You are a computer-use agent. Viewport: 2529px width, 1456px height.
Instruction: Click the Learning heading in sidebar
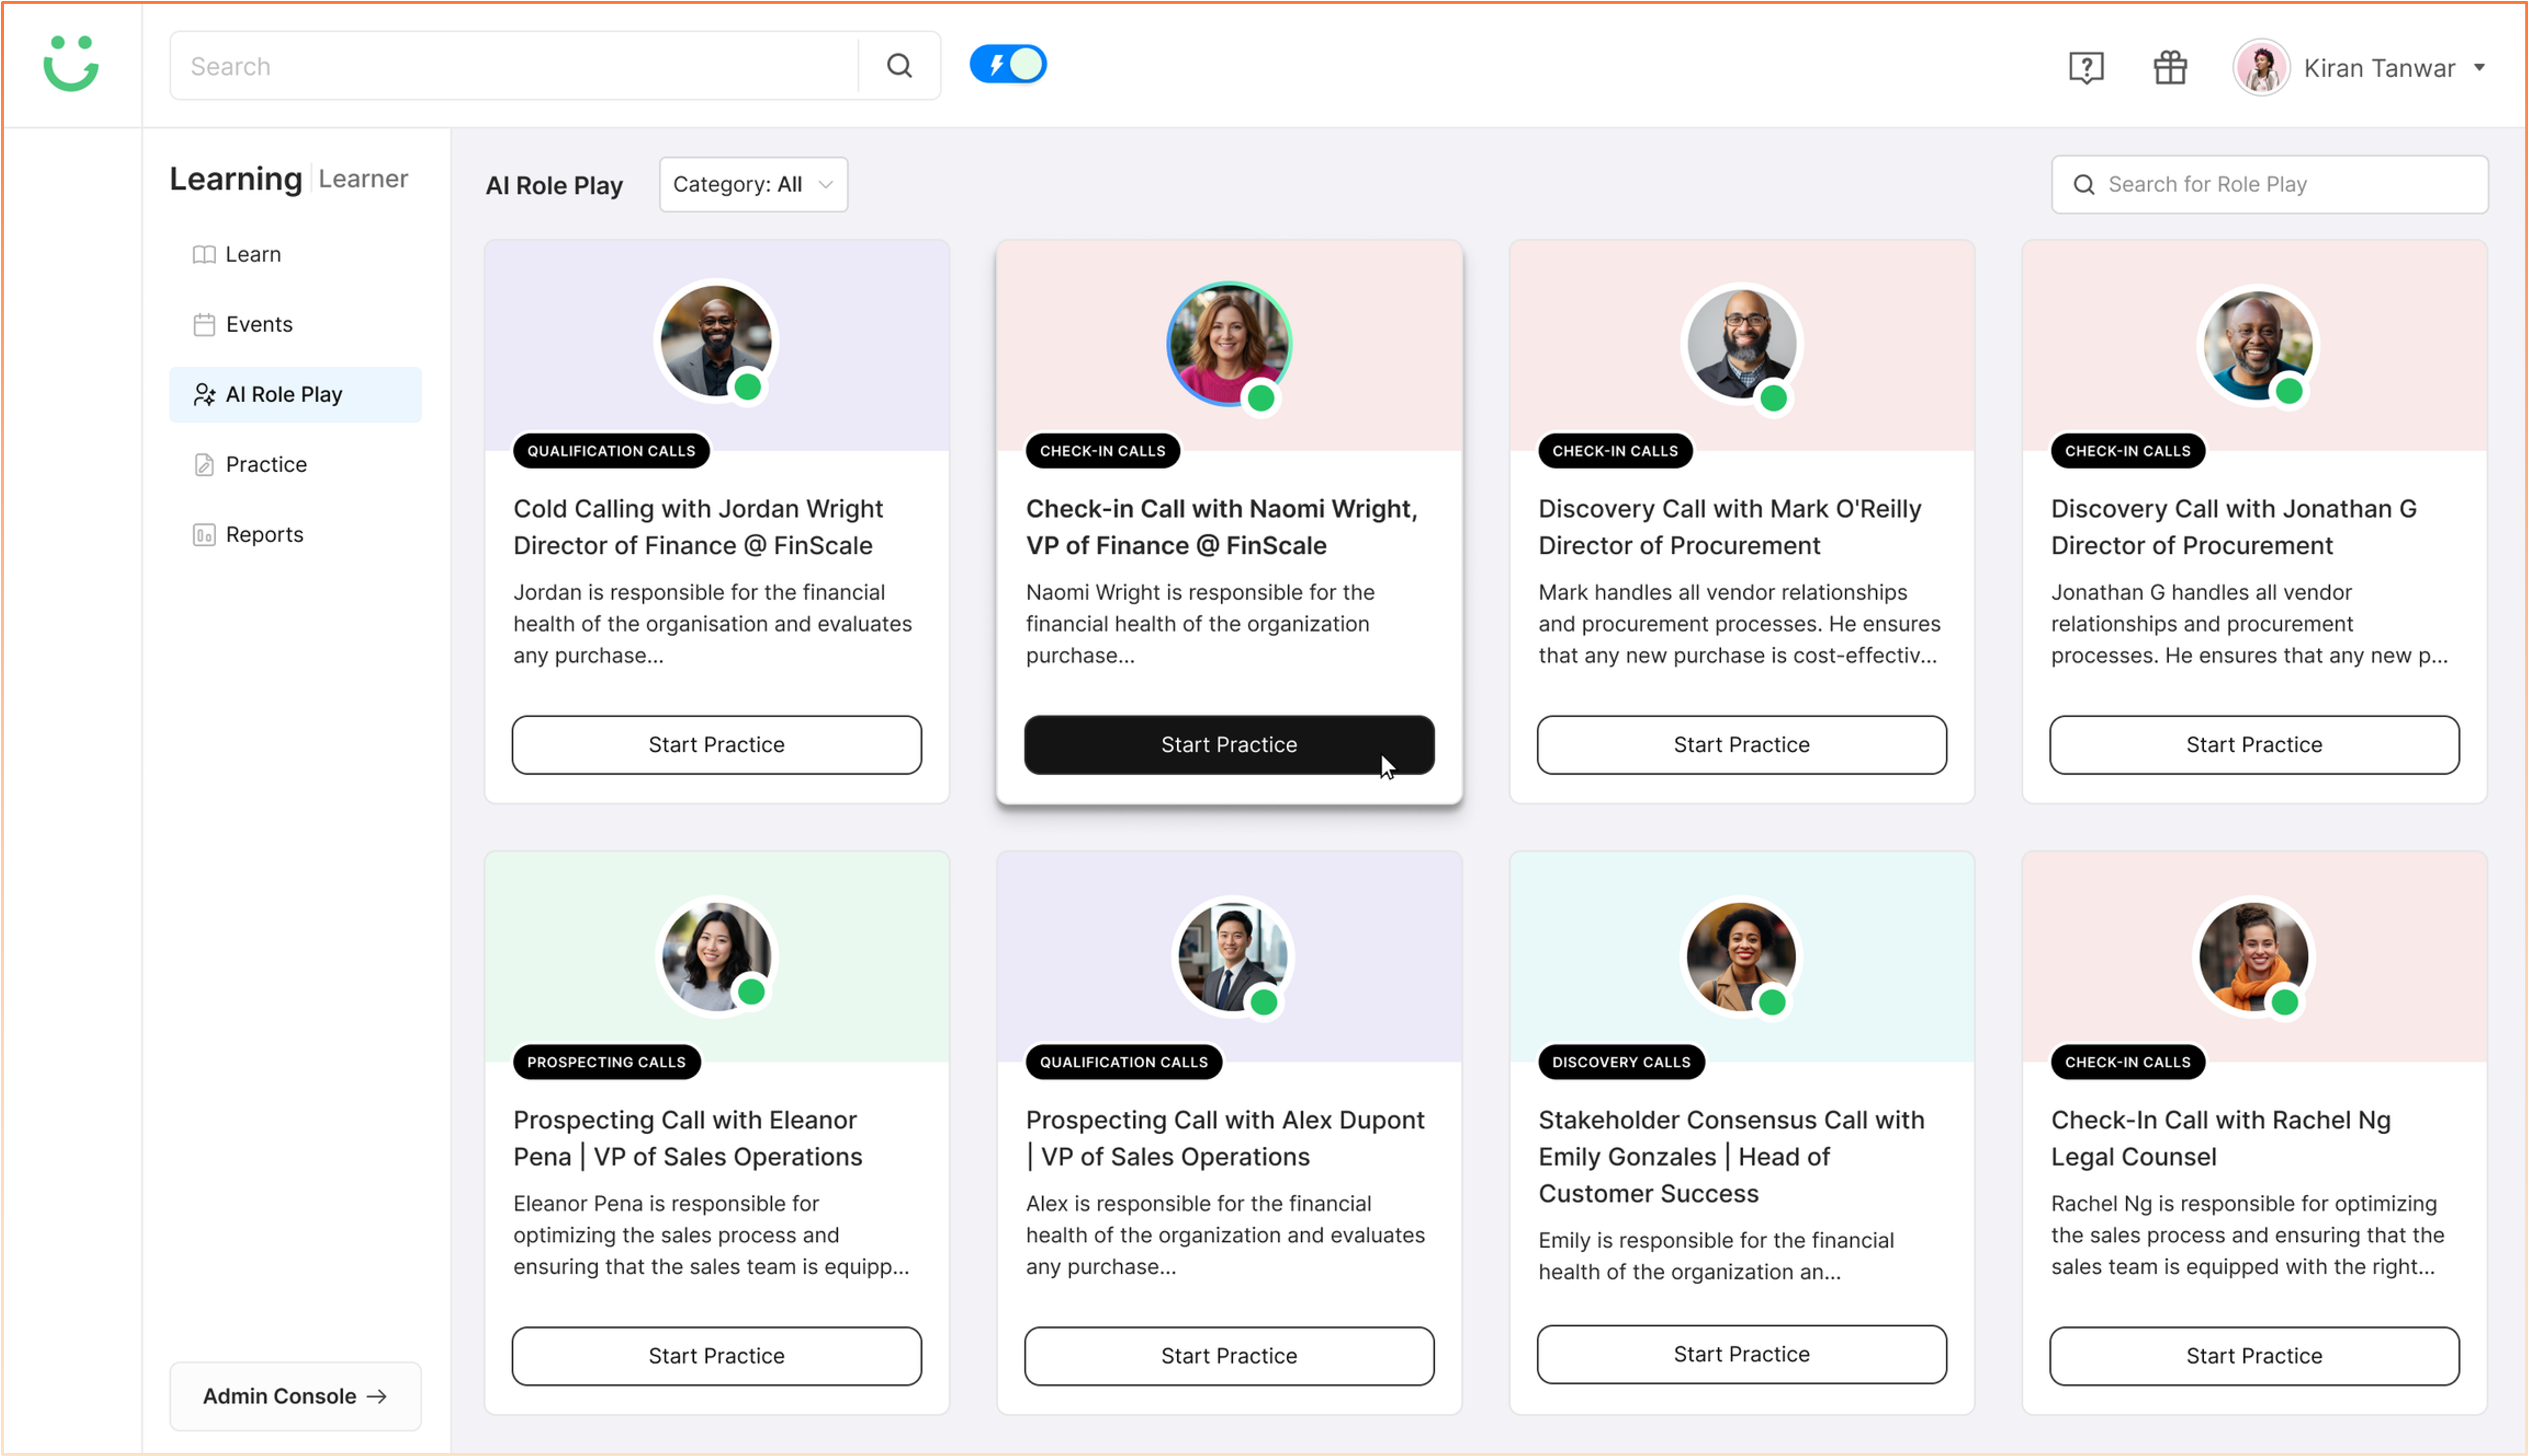[x=236, y=179]
